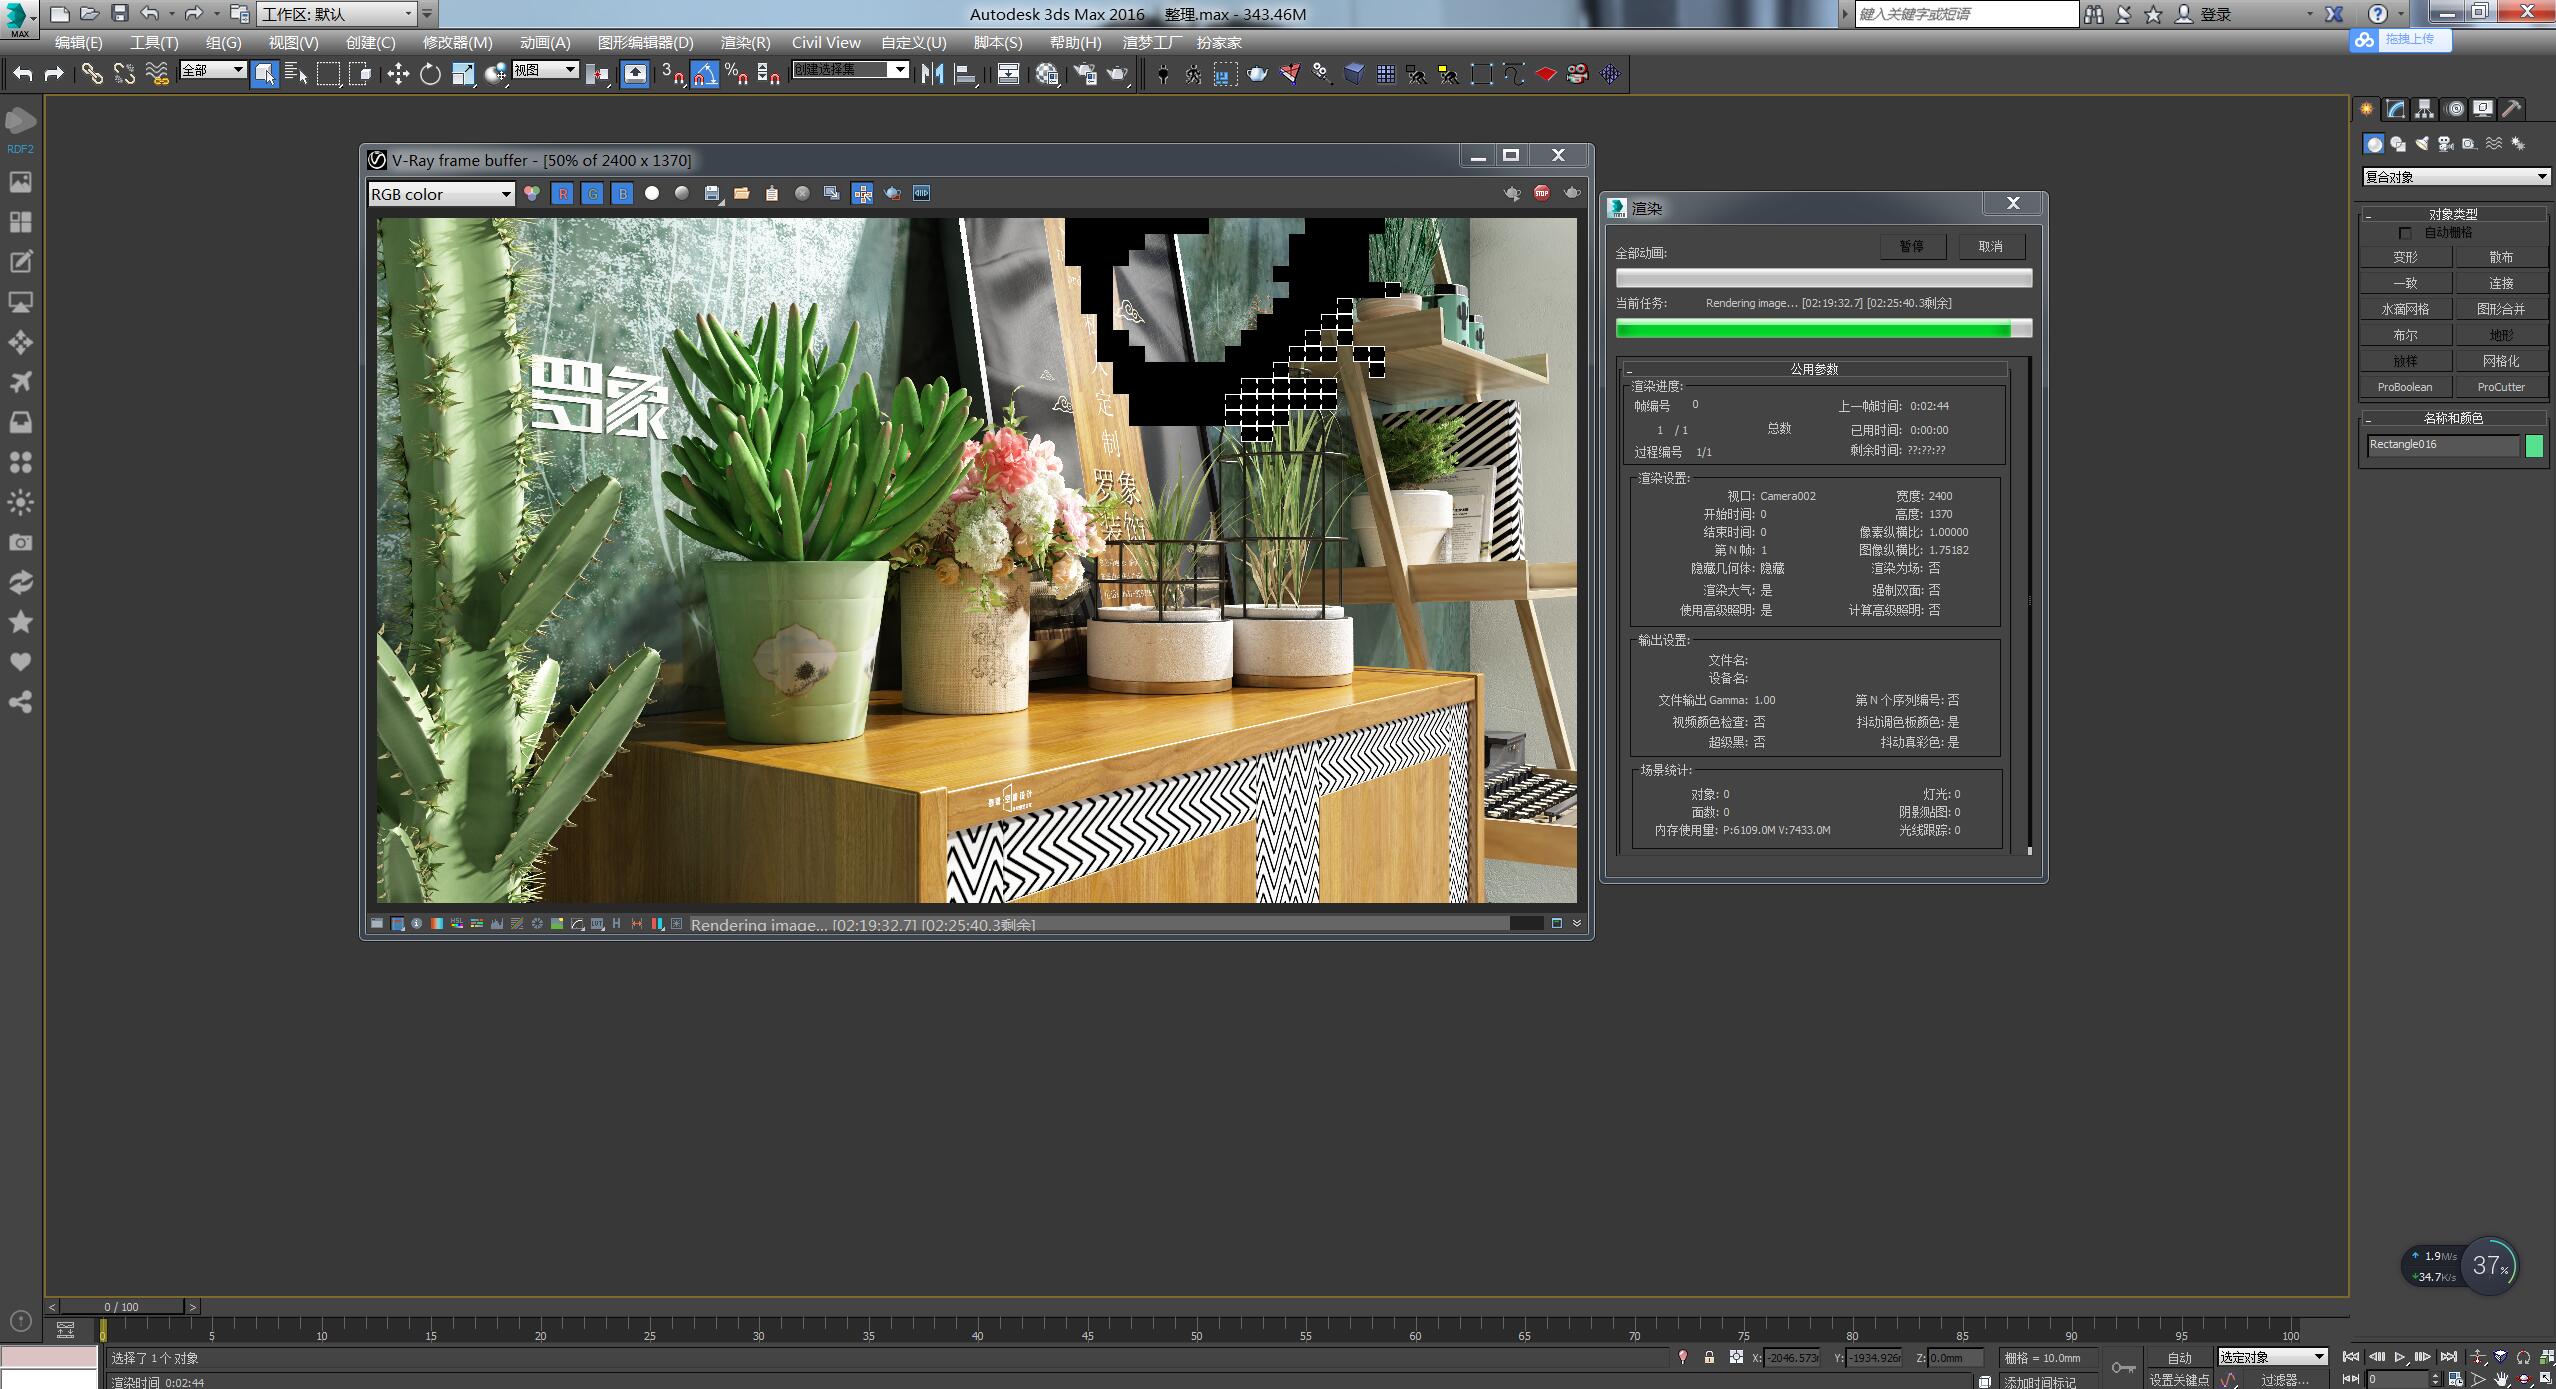Toggle selection lock icon in status bar

point(1709,1357)
